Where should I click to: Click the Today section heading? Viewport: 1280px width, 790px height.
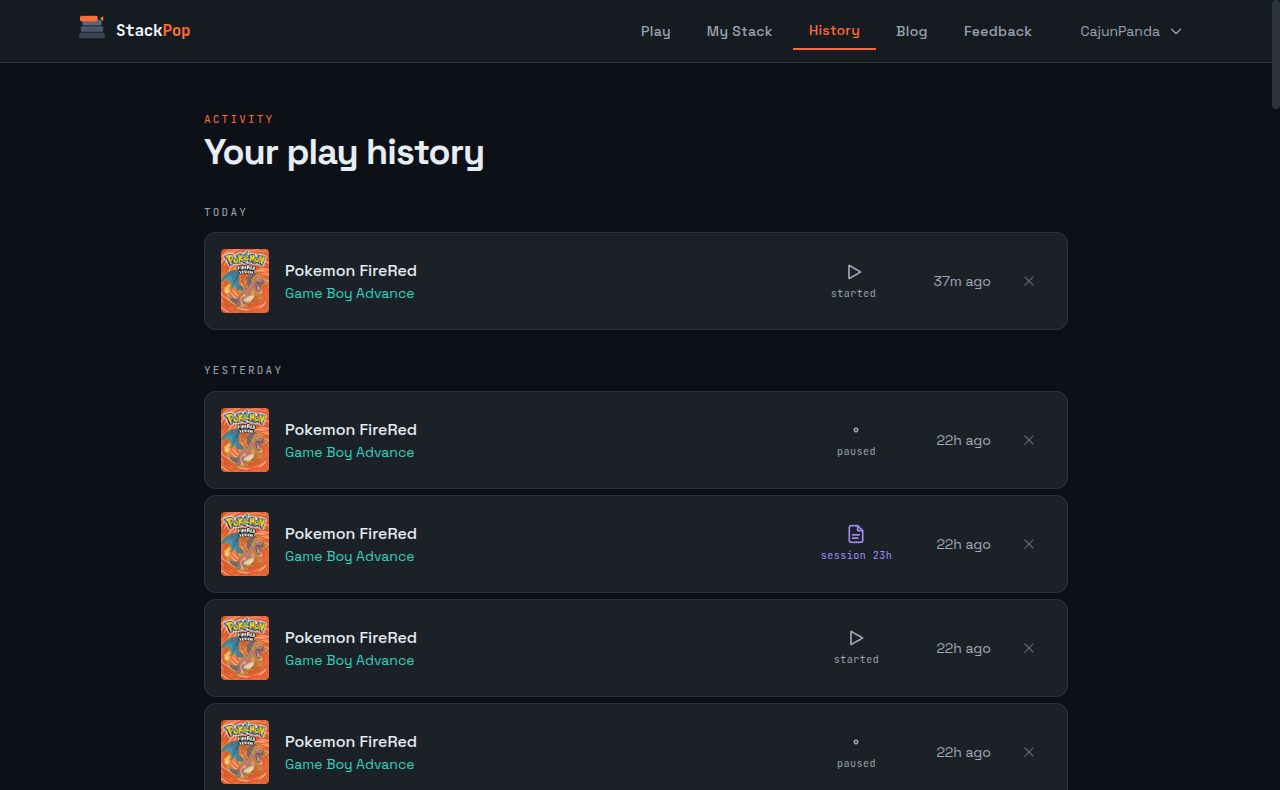point(225,212)
